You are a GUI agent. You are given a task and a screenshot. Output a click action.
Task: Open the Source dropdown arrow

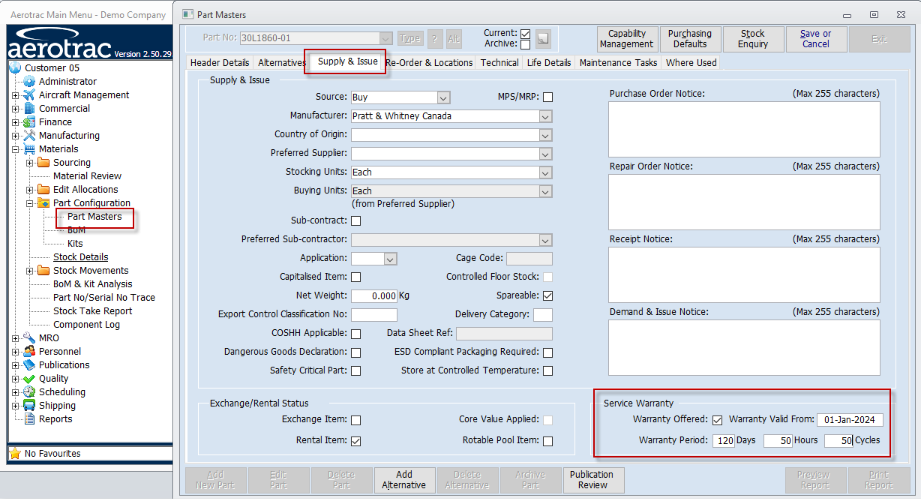coord(443,97)
